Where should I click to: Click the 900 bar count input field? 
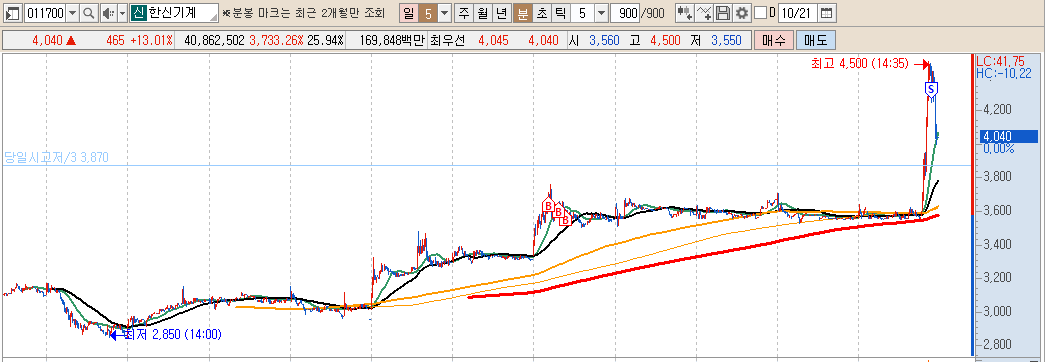point(624,13)
